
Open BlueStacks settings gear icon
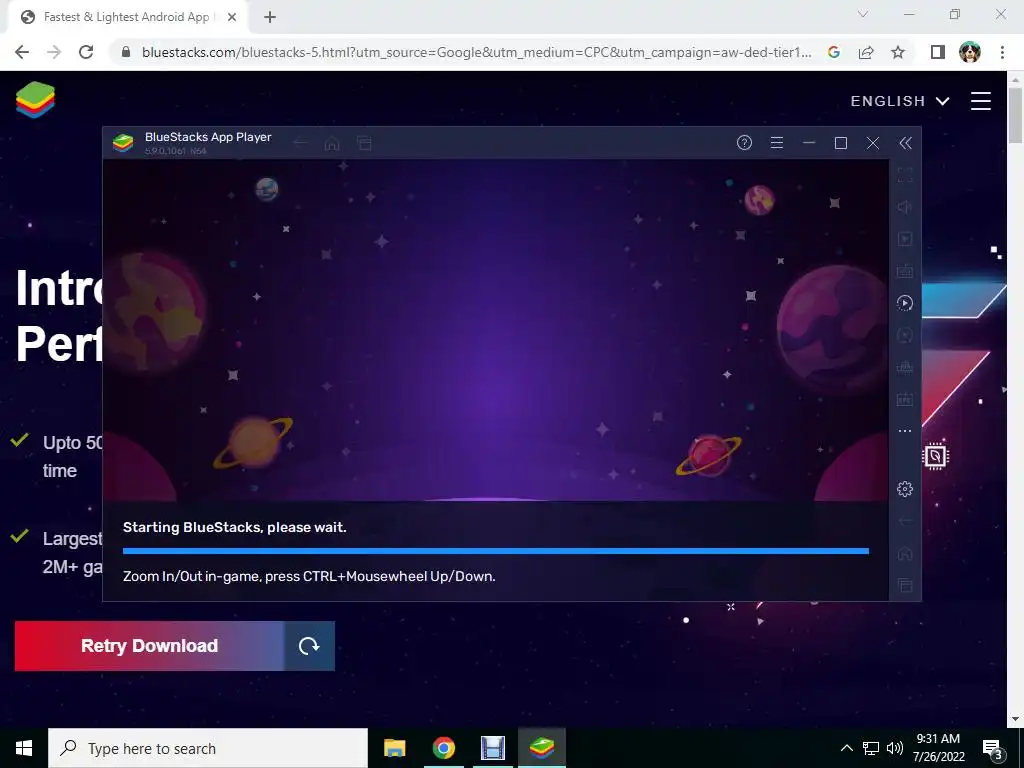coord(904,488)
